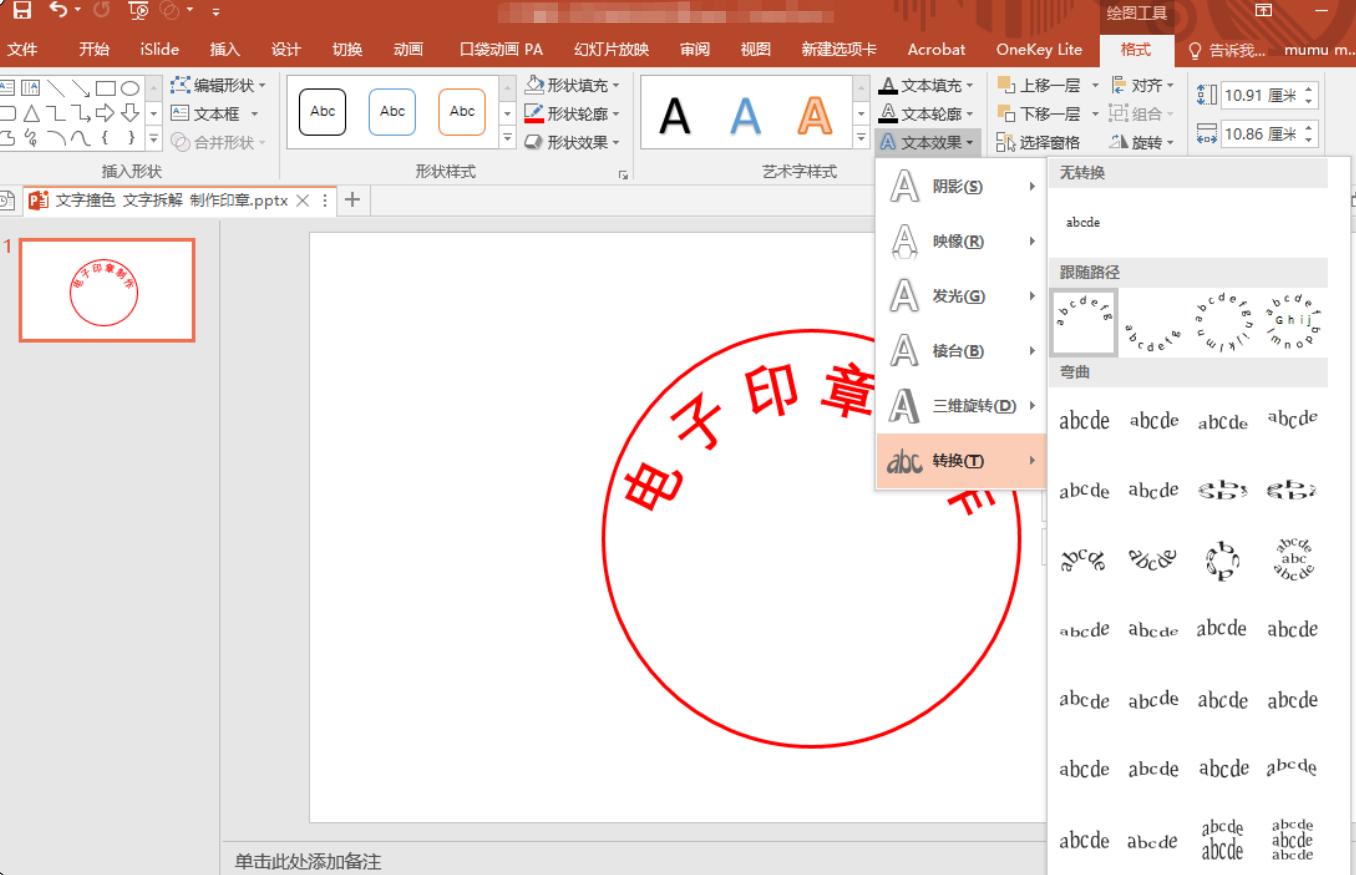Open the 对齐 (Align) dropdown
The height and width of the screenshot is (875, 1356).
(1138, 85)
